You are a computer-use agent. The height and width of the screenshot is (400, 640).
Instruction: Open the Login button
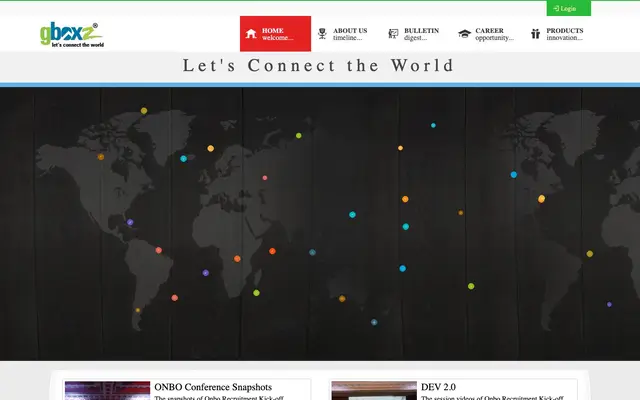tap(569, 8)
